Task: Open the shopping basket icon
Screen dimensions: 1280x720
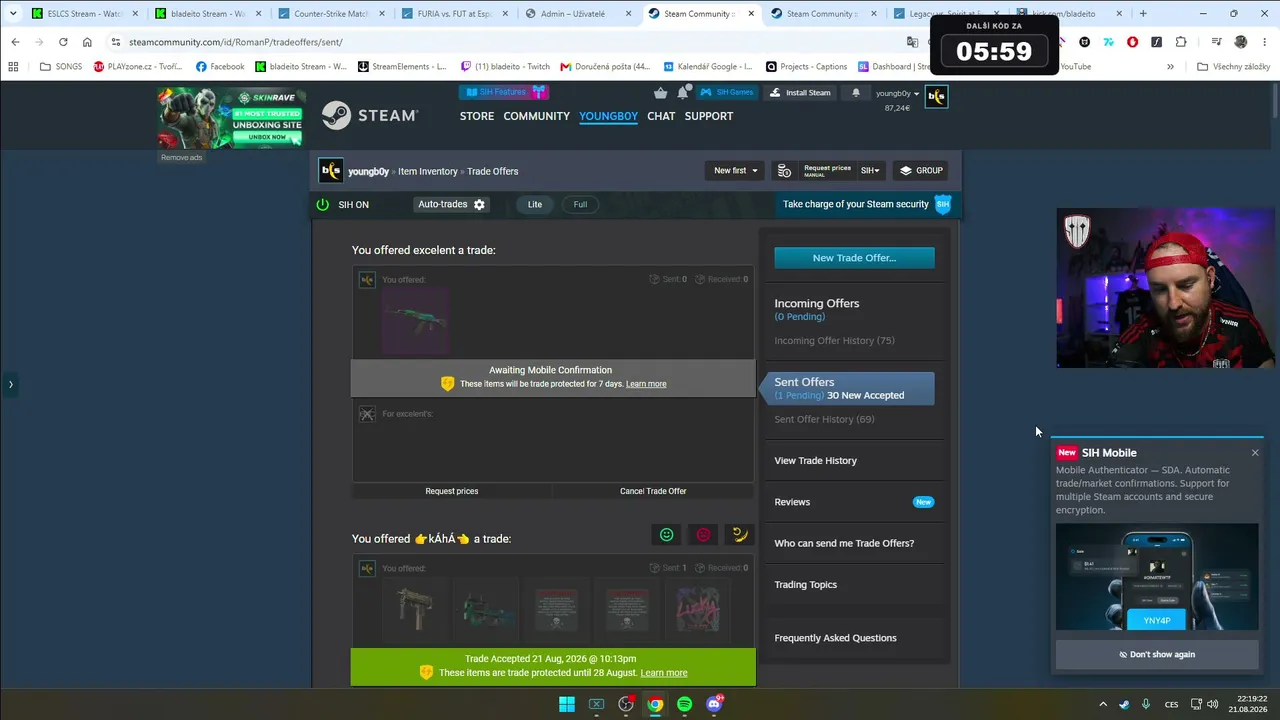Action: [660, 93]
